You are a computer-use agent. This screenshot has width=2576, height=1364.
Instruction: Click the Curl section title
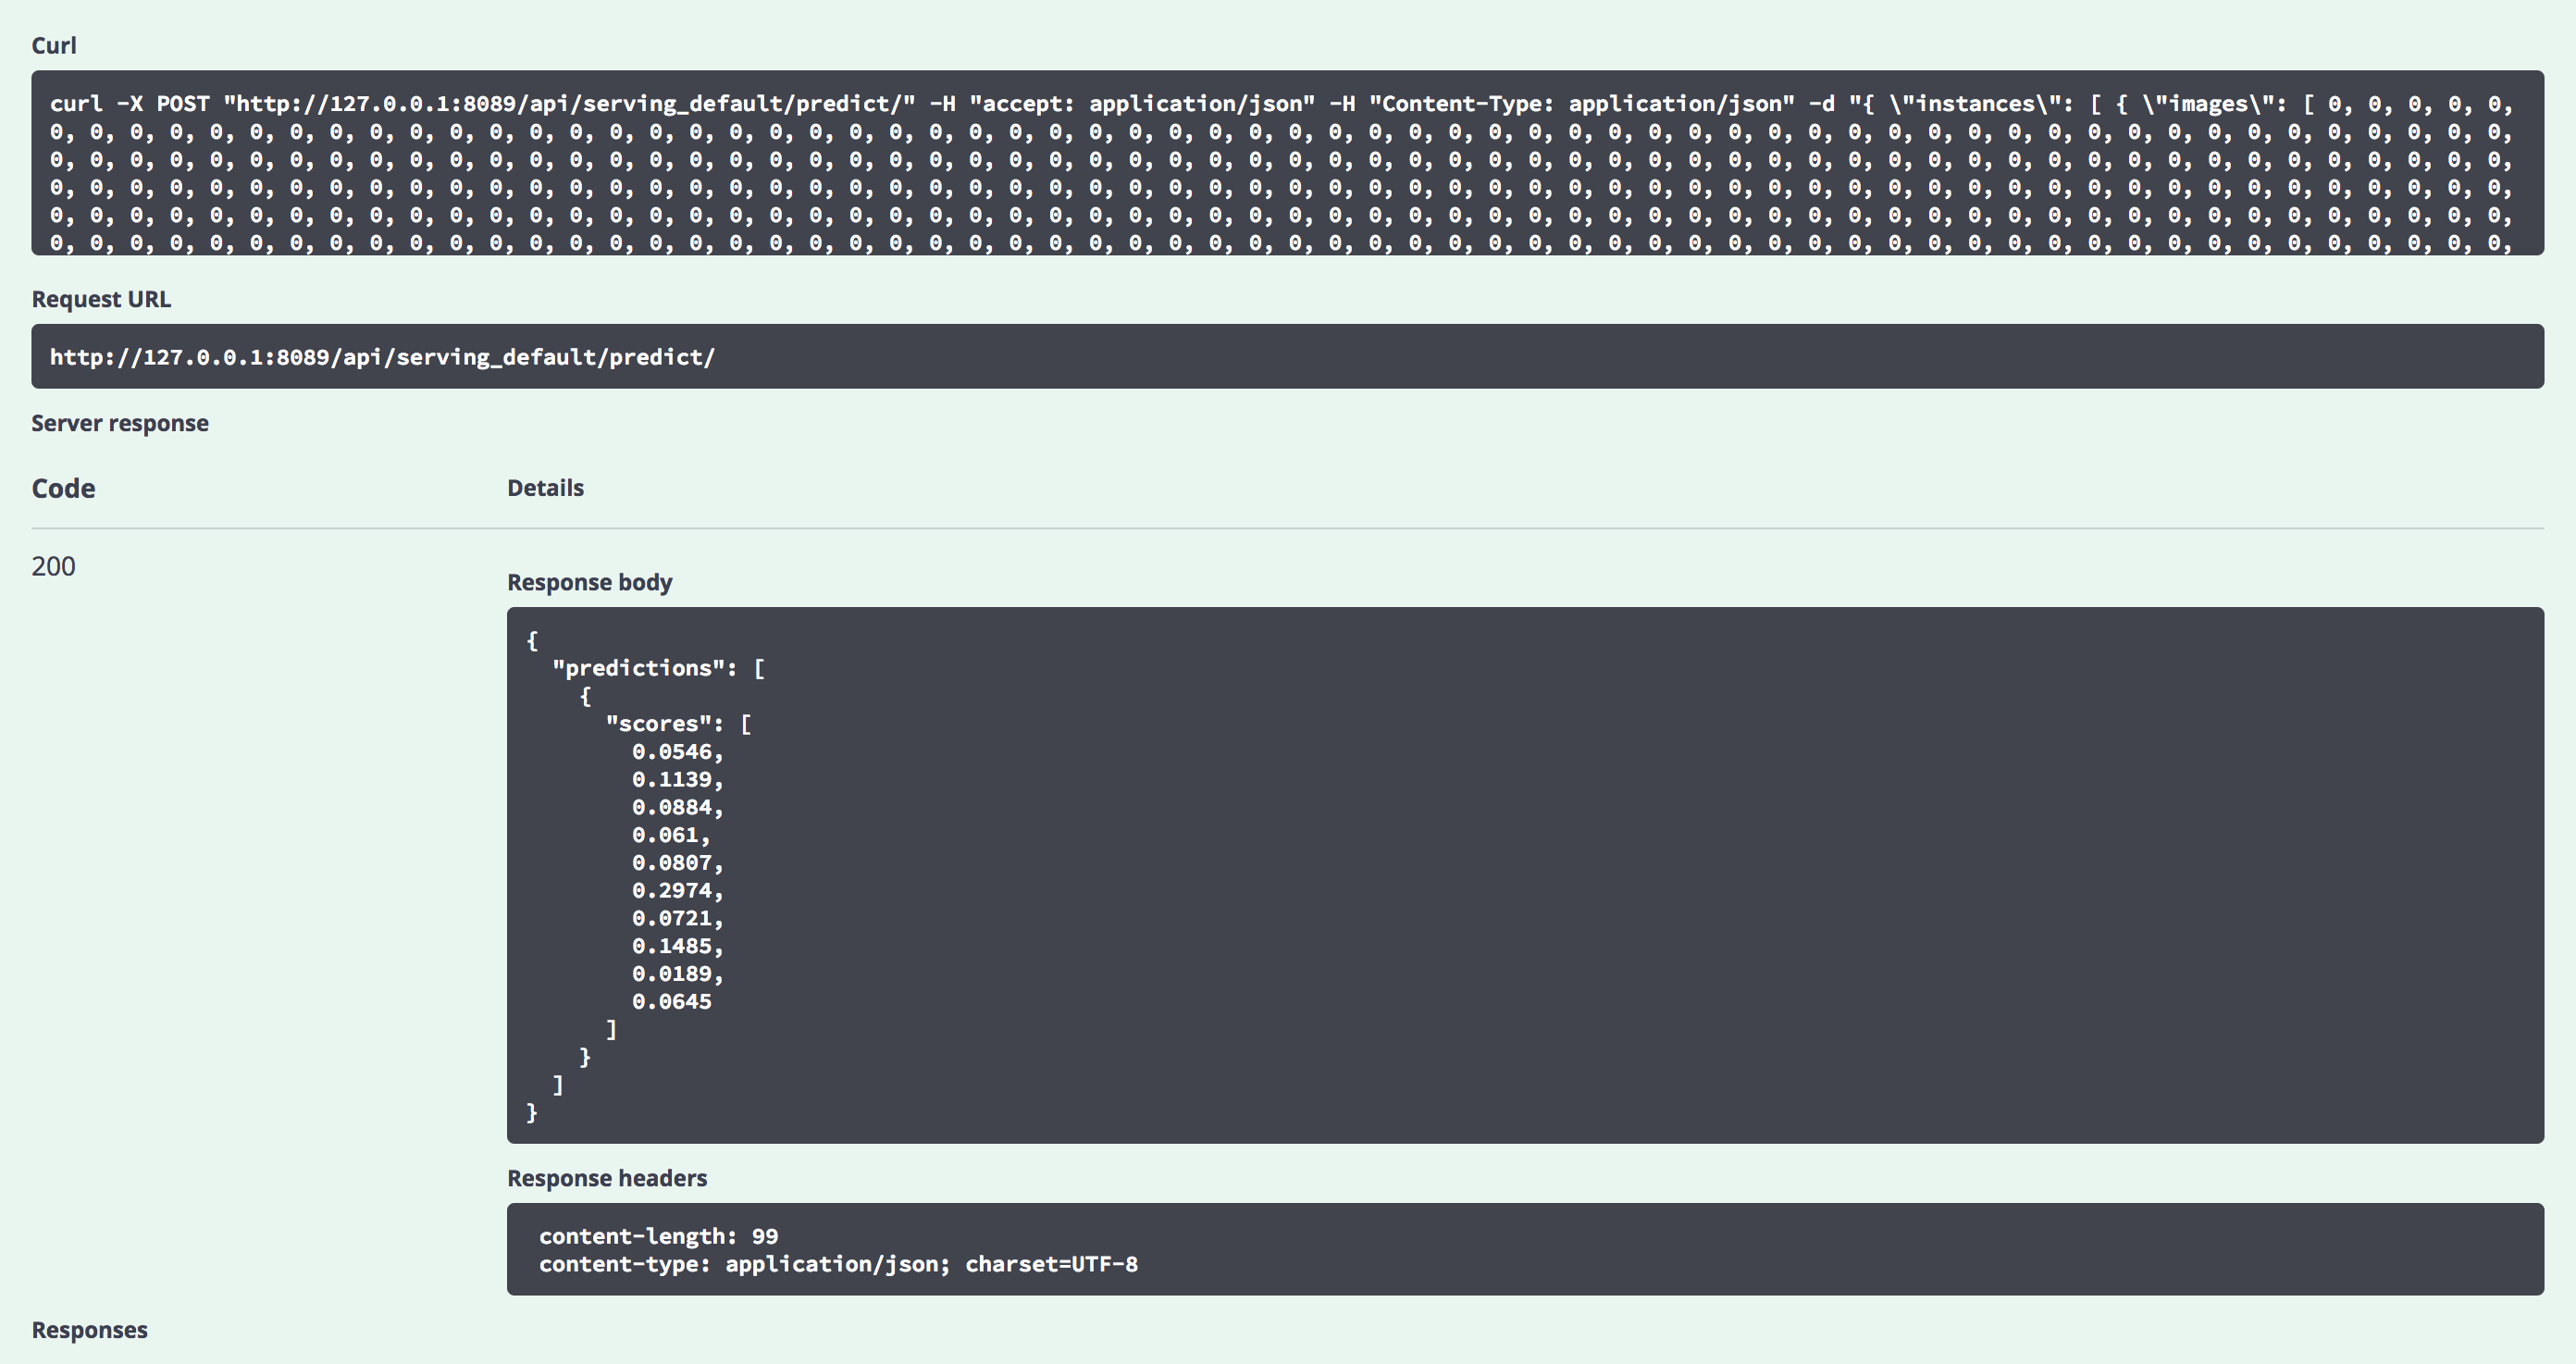coord(55,45)
